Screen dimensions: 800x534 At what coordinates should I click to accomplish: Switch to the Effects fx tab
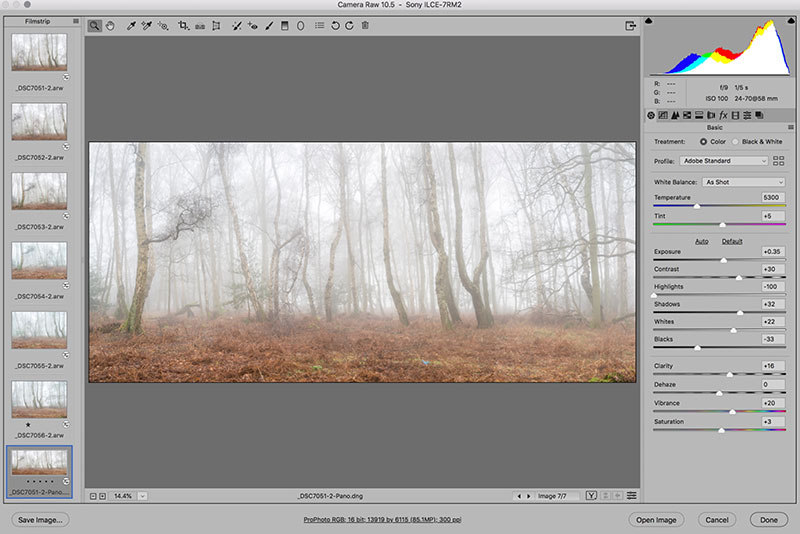pyautogui.click(x=723, y=115)
